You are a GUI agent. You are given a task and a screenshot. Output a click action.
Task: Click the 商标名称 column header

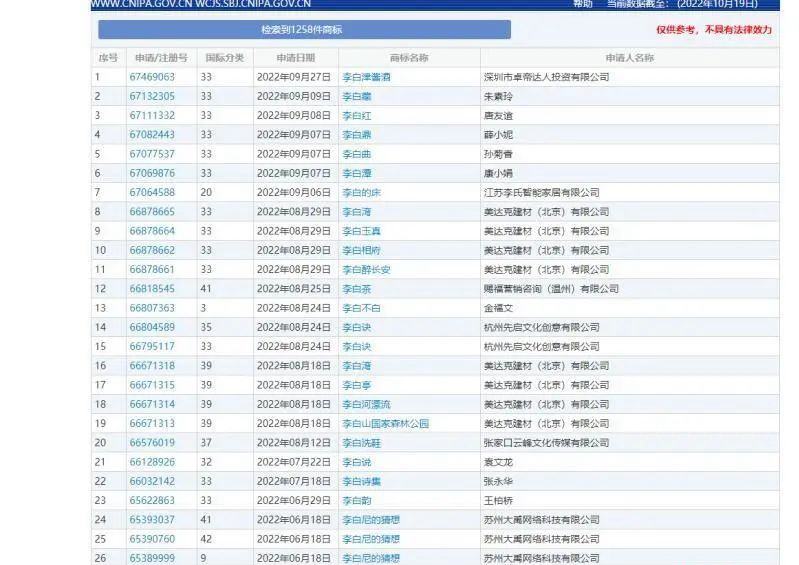tap(409, 58)
